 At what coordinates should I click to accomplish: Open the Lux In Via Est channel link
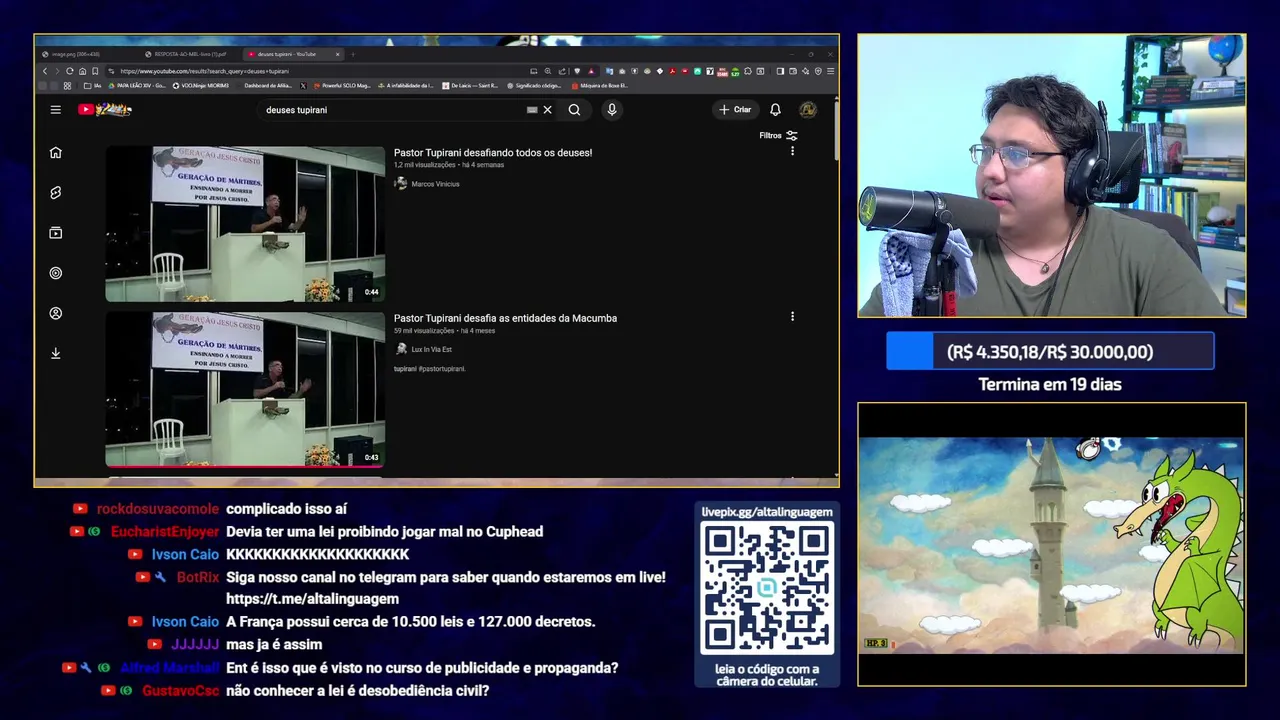[x=431, y=349]
